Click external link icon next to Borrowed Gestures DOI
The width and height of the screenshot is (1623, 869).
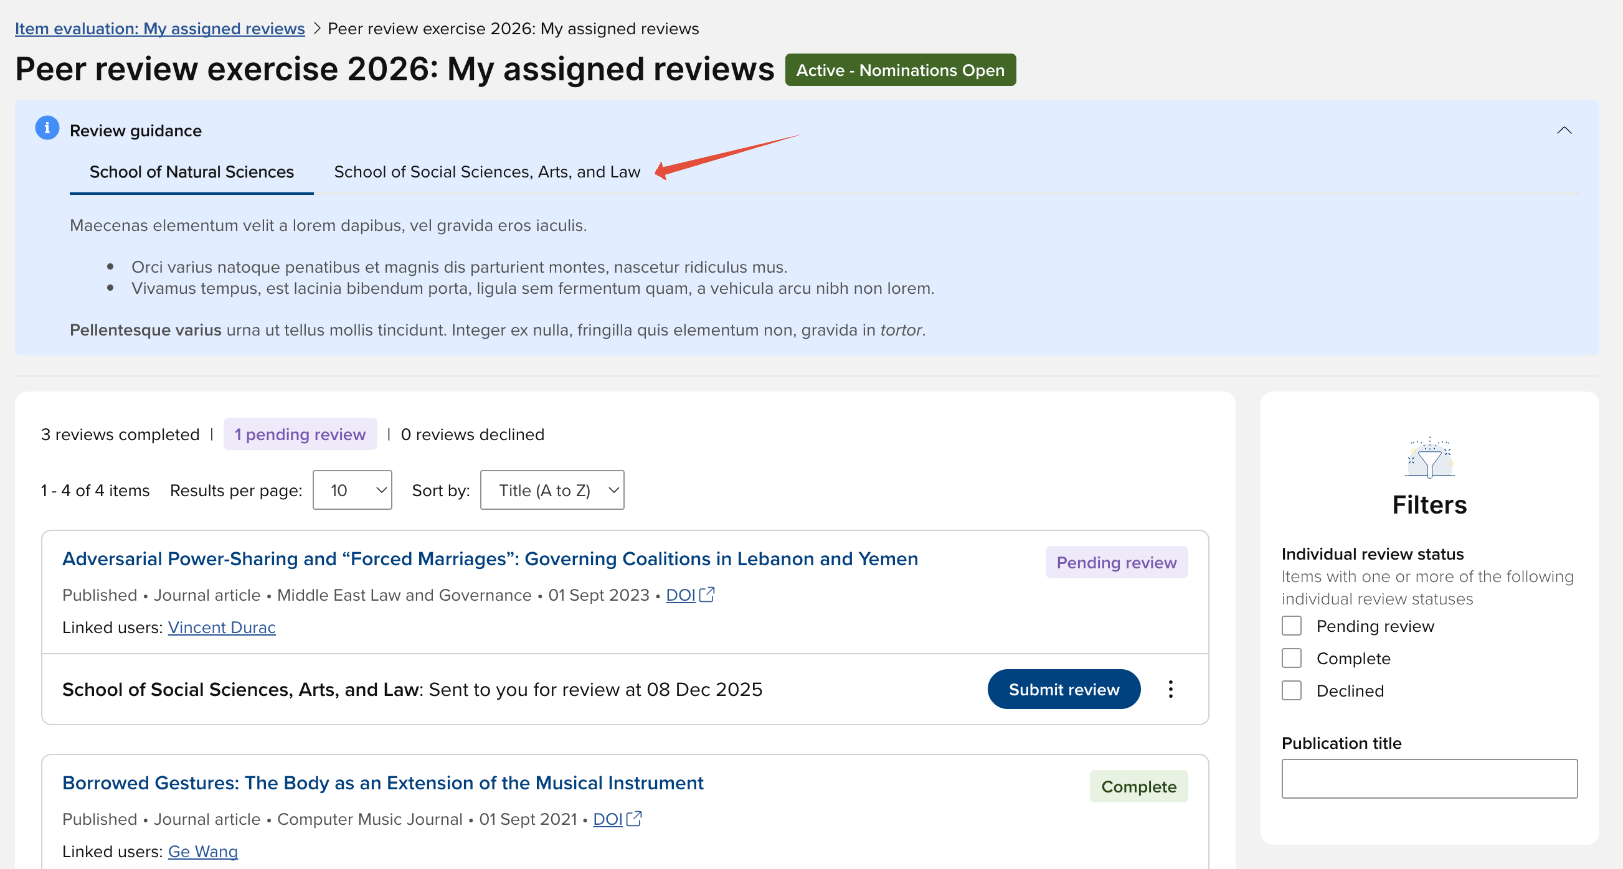click(x=634, y=819)
